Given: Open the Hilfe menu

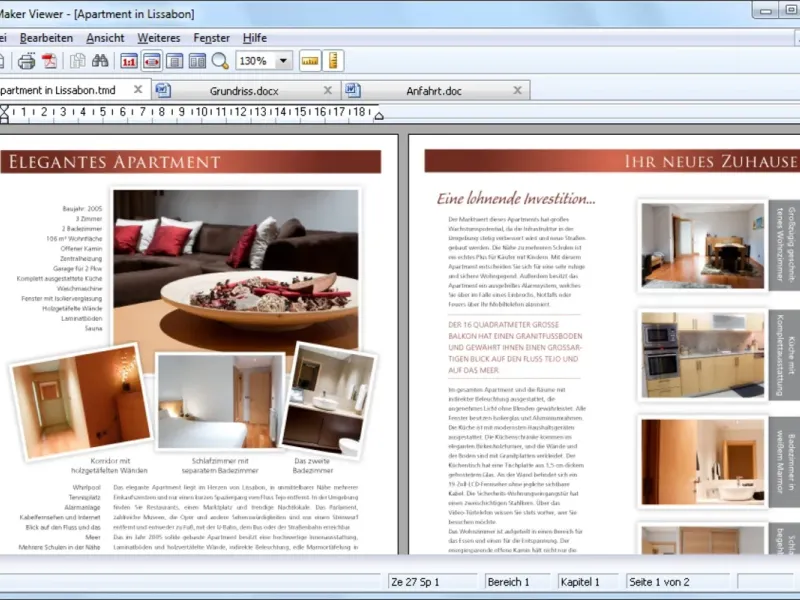Looking at the screenshot, I should 255,38.
